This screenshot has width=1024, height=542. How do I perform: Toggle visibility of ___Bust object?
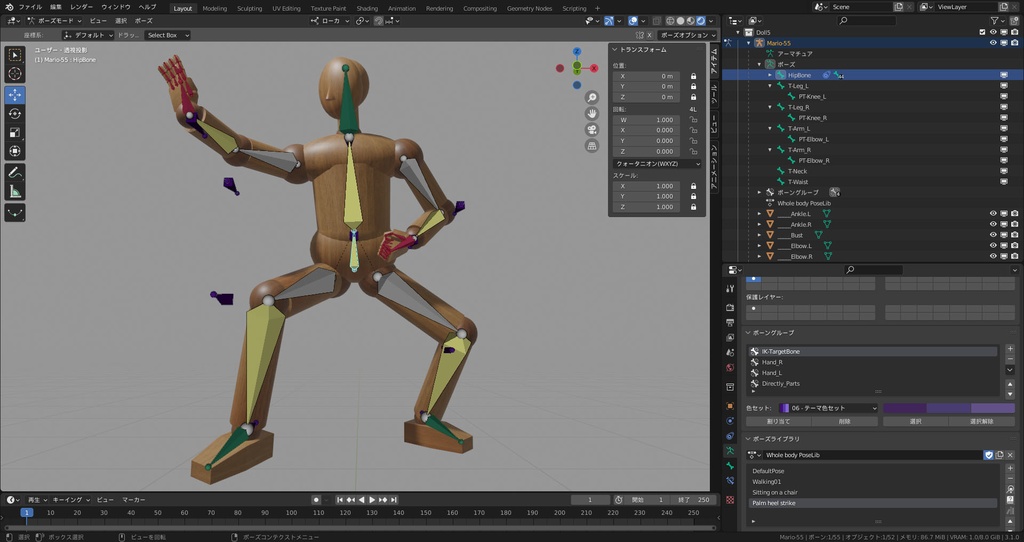993,235
